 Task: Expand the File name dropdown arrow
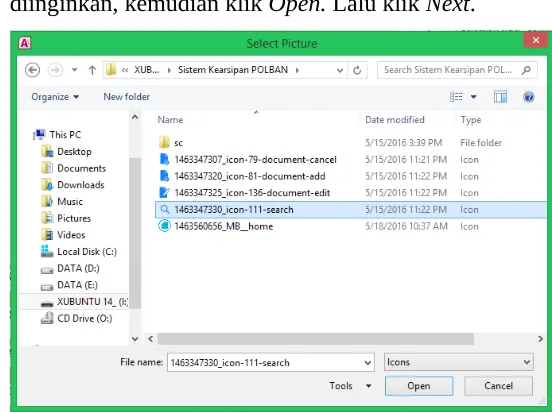368,362
